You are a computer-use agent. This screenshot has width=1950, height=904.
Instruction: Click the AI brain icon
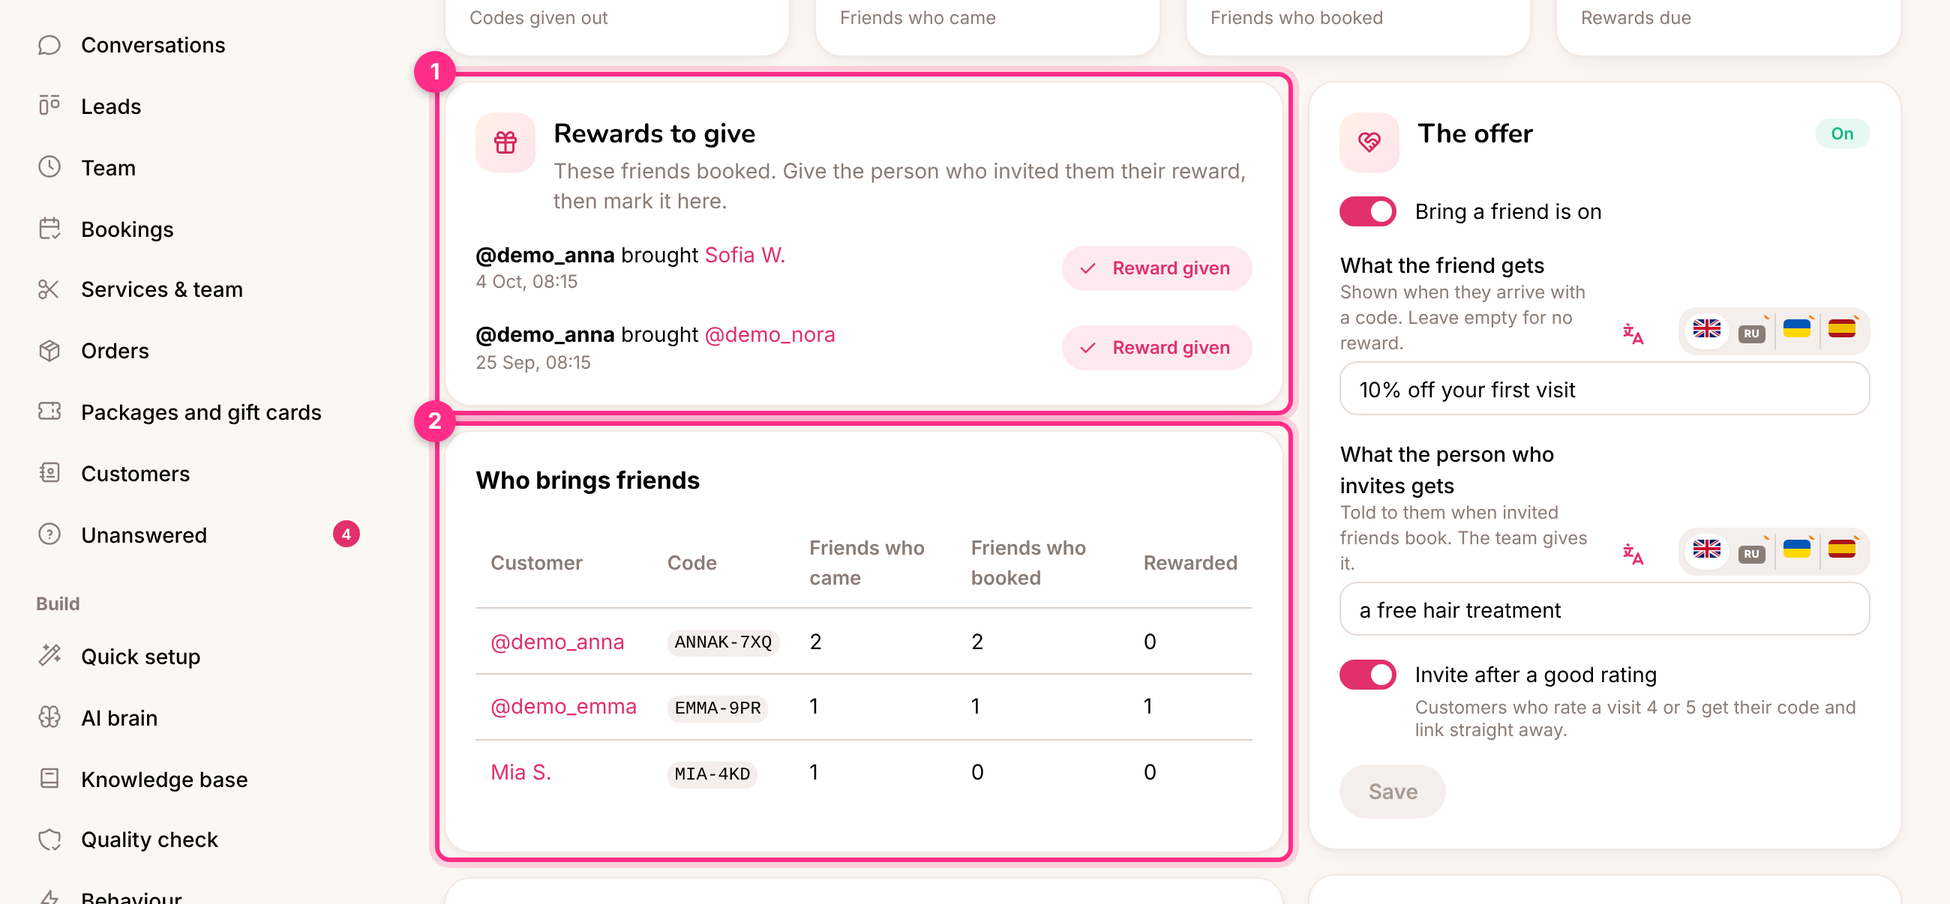coord(49,717)
